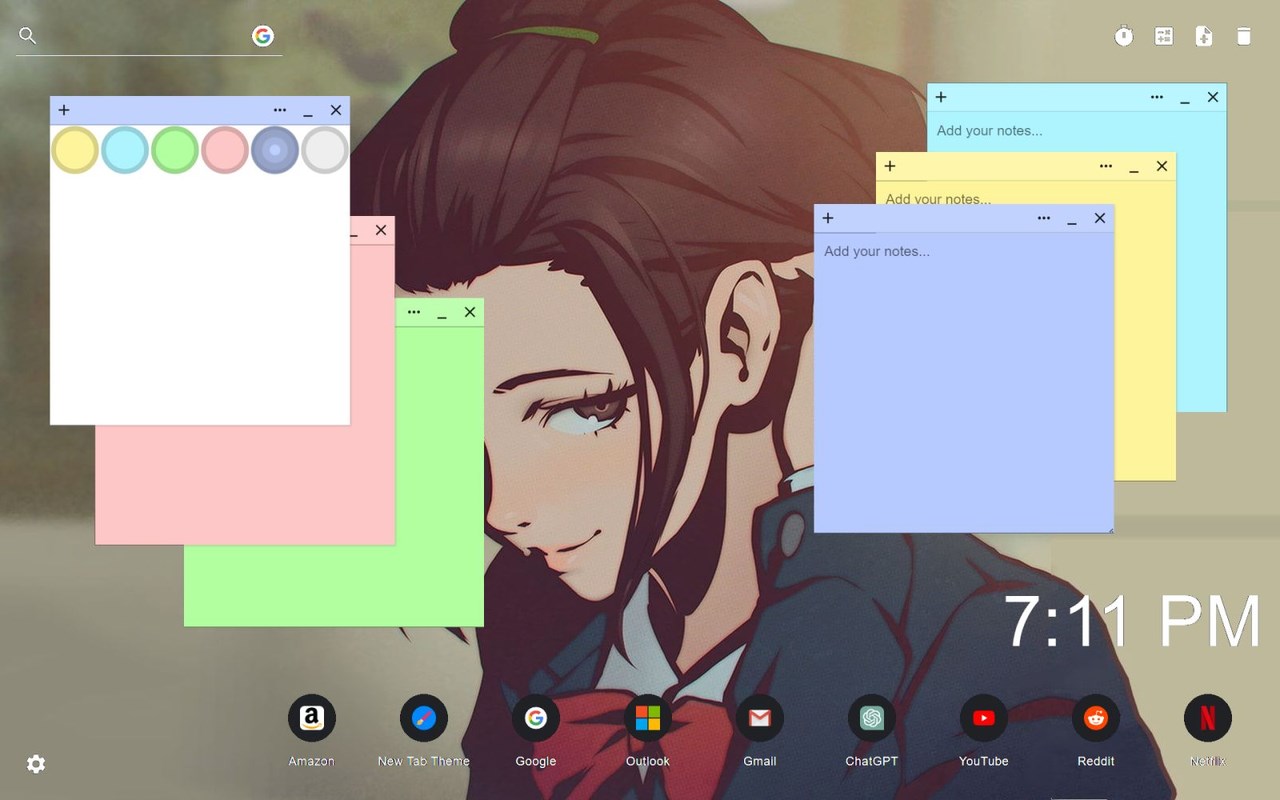The width and height of the screenshot is (1280, 800).
Task: Open the white note's three-dot menu
Action: coord(280,110)
